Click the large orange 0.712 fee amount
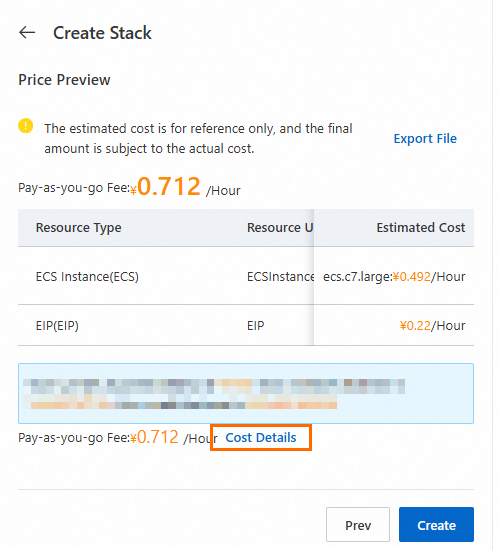This screenshot has width=498, height=550. [169, 186]
